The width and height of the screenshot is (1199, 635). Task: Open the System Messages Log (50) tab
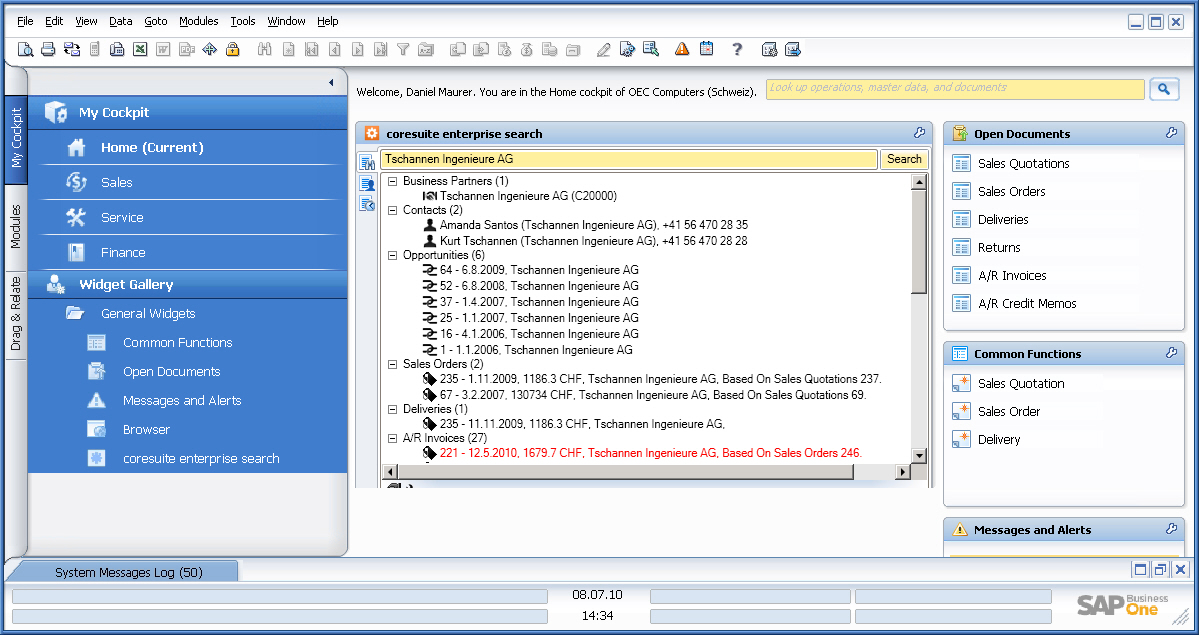(x=128, y=572)
